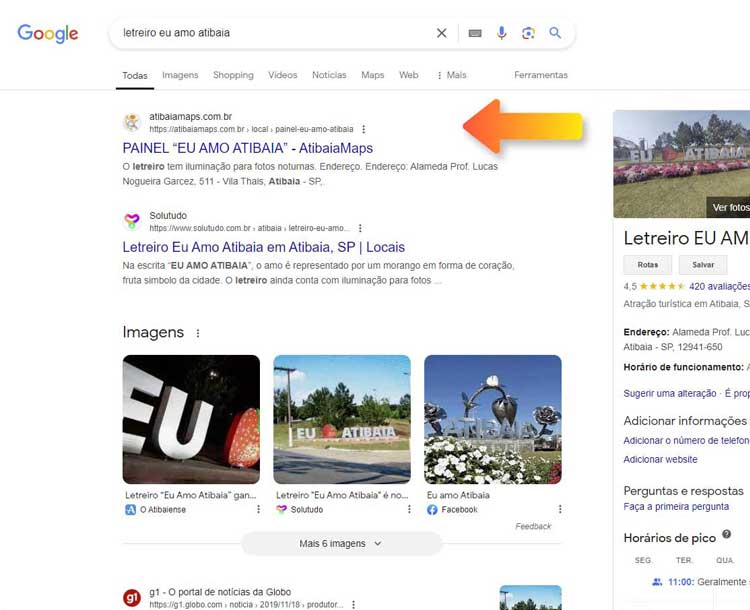The height and width of the screenshot is (610, 750).
Task: Open options menu for g1 result
Action: [353, 605]
